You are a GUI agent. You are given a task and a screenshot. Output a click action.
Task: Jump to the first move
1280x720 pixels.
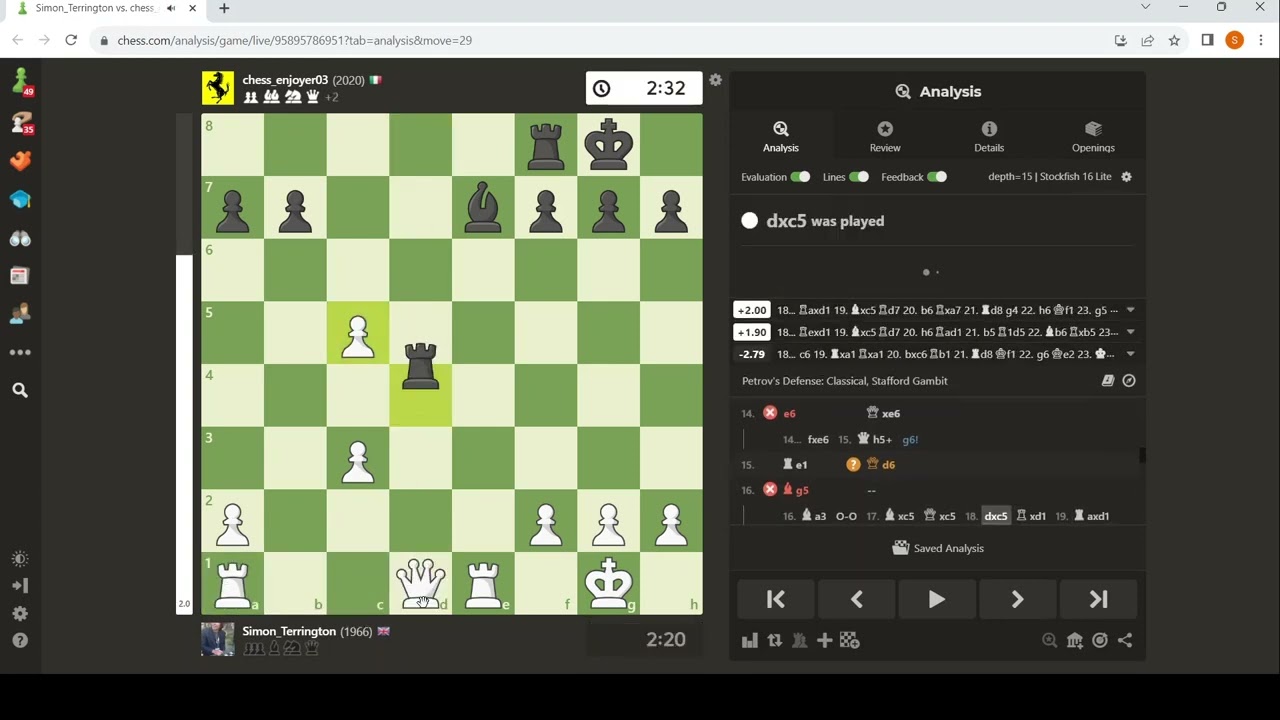tap(776, 599)
